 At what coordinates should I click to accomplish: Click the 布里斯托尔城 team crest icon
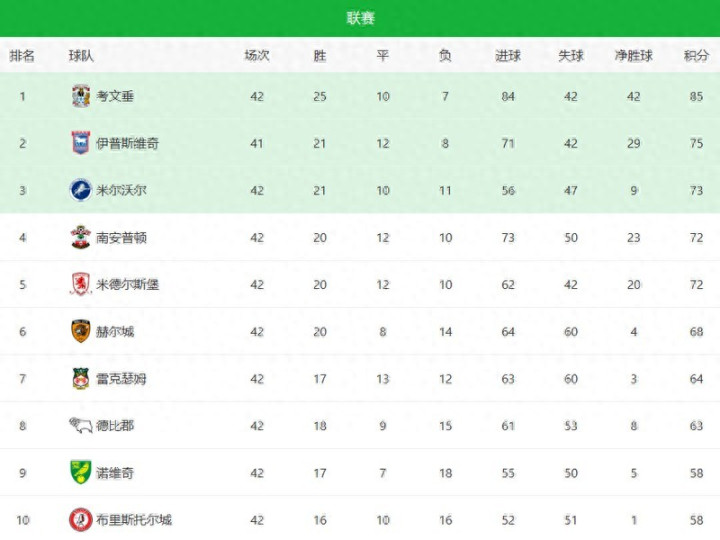[x=81, y=519]
